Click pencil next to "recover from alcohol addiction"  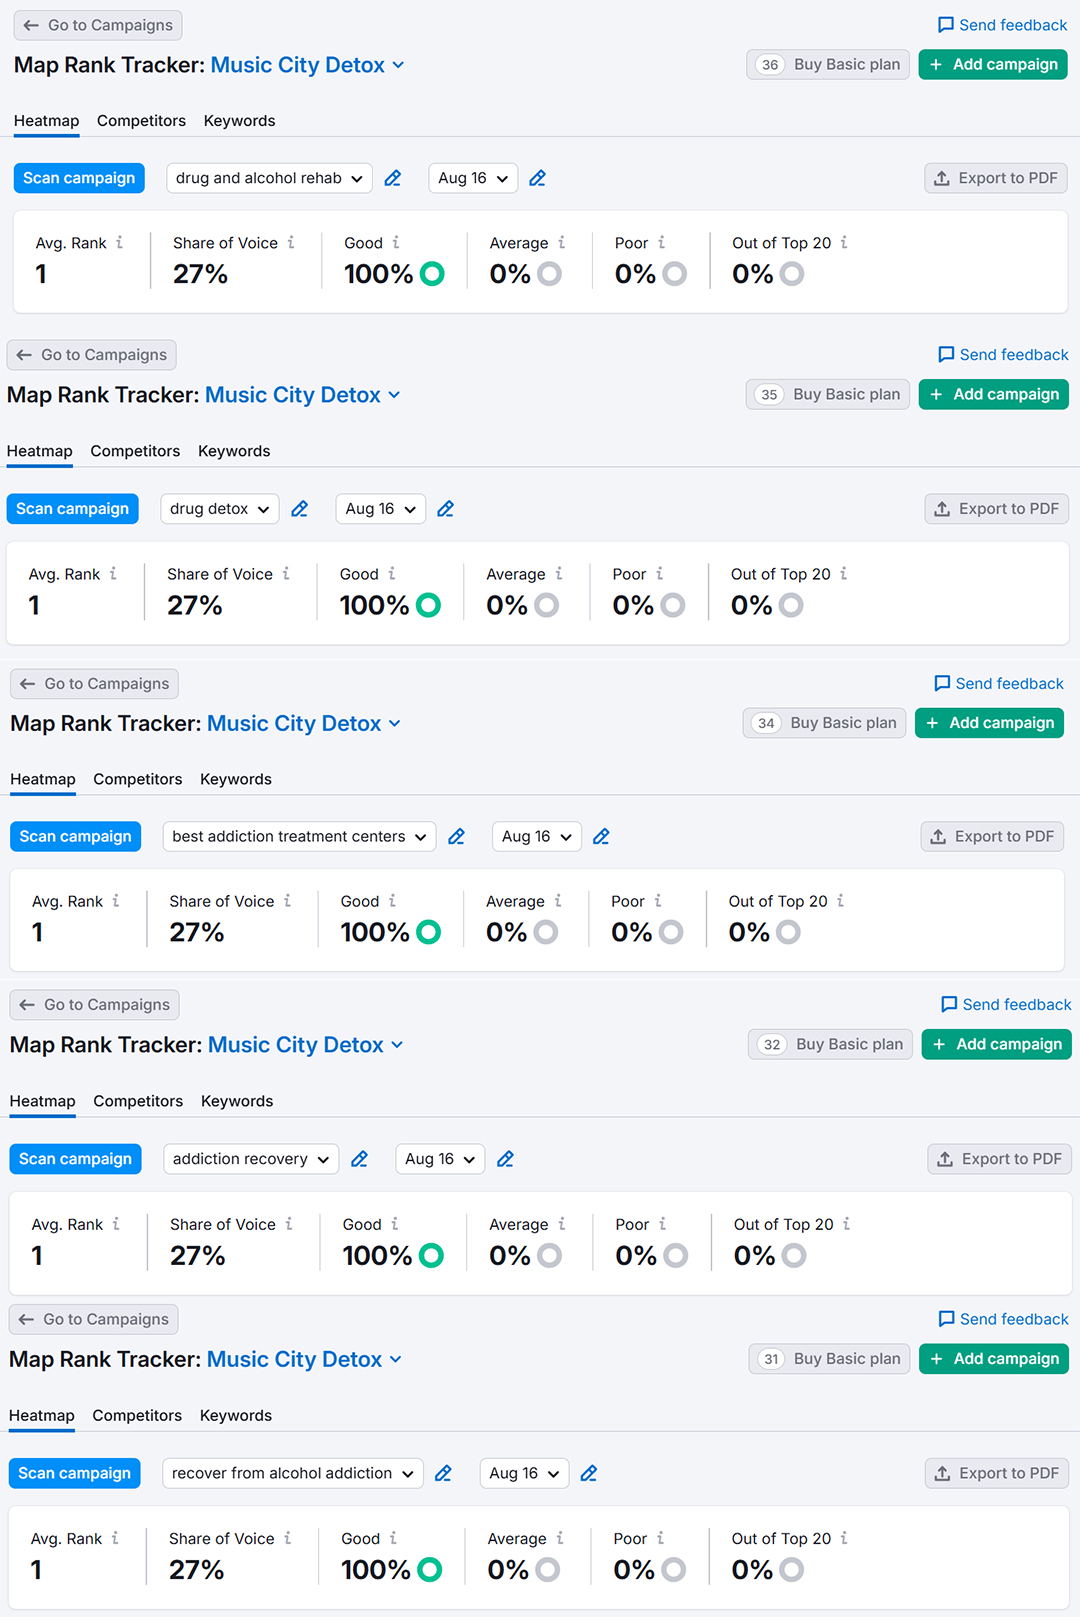[x=443, y=1473]
